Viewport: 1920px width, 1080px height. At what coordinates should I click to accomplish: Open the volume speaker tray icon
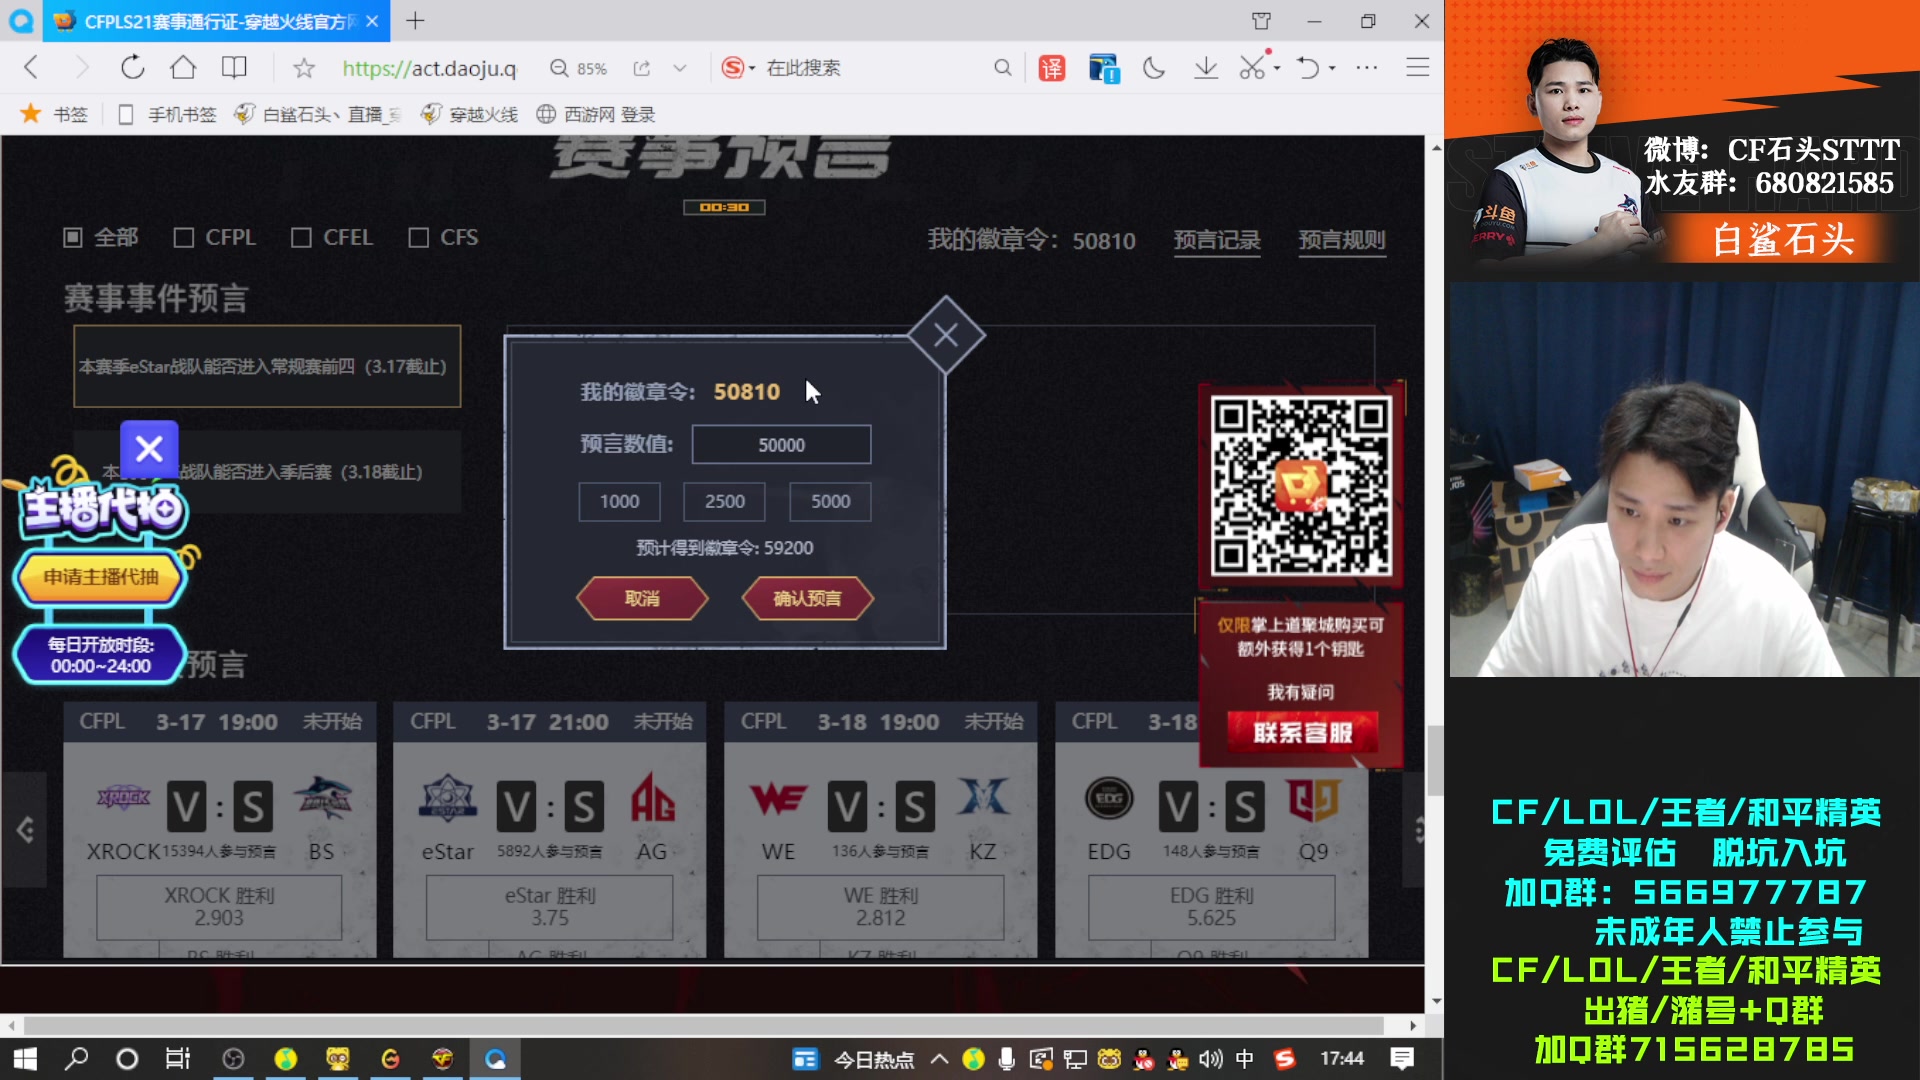[1211, 1058]
